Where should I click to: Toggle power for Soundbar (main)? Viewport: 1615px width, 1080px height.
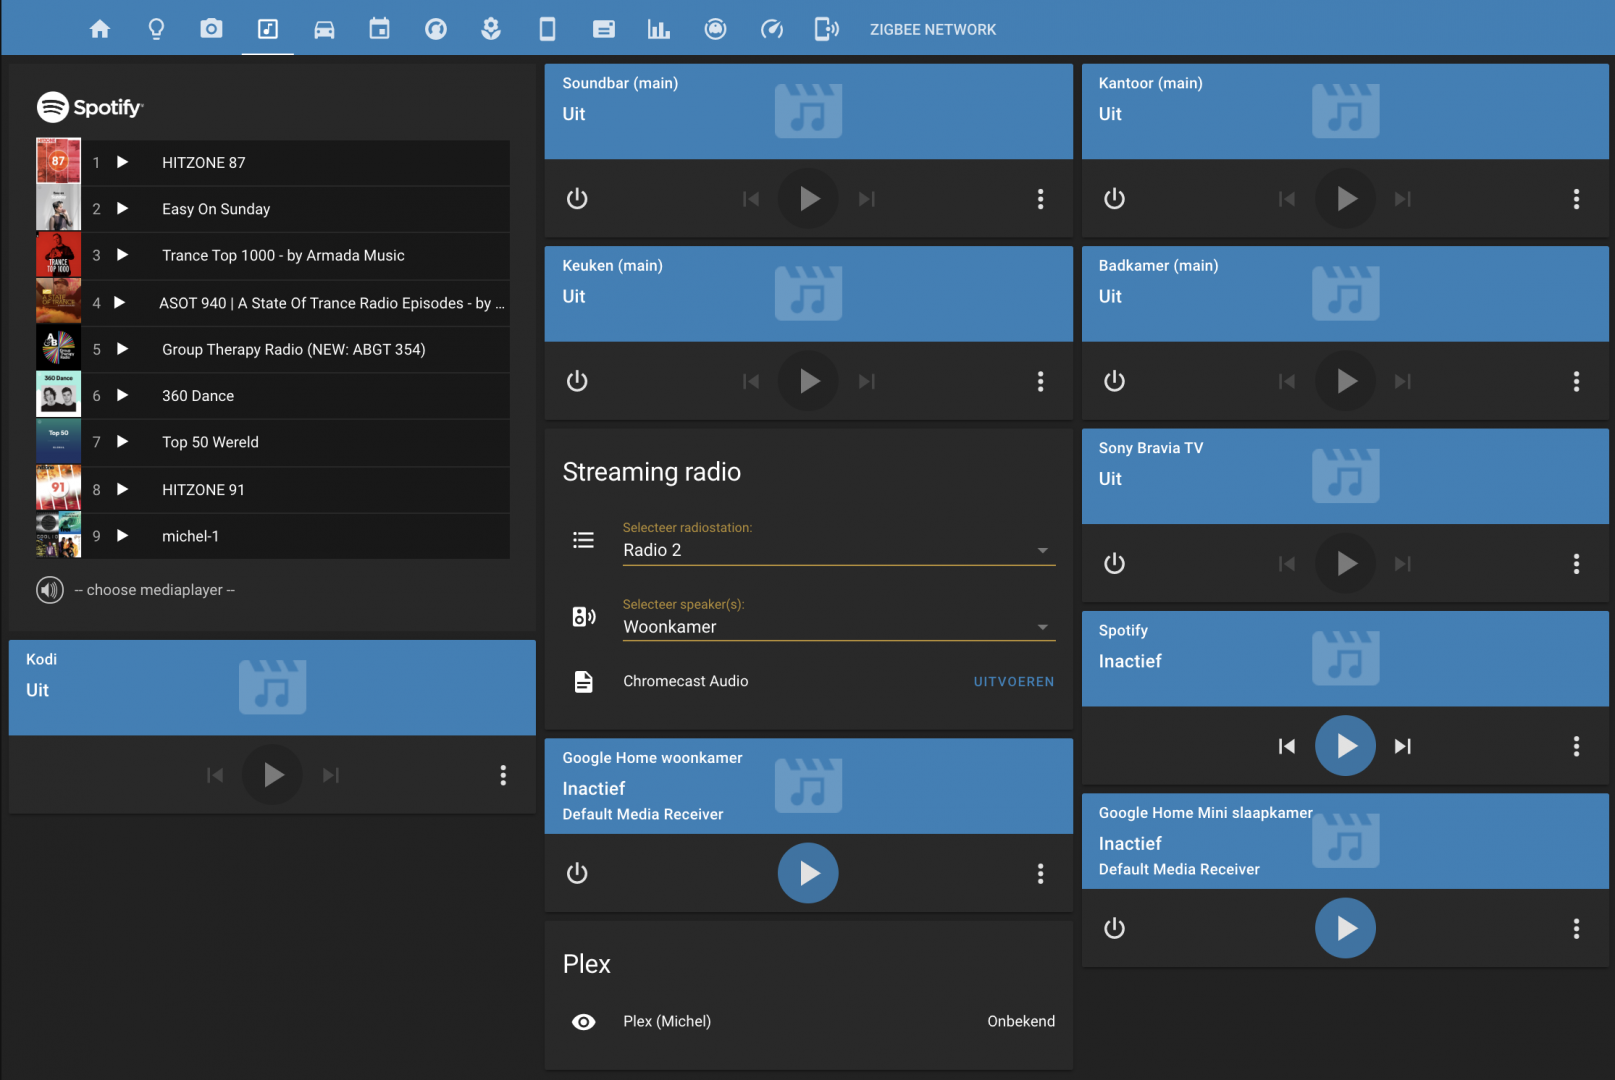pos(577,199)
